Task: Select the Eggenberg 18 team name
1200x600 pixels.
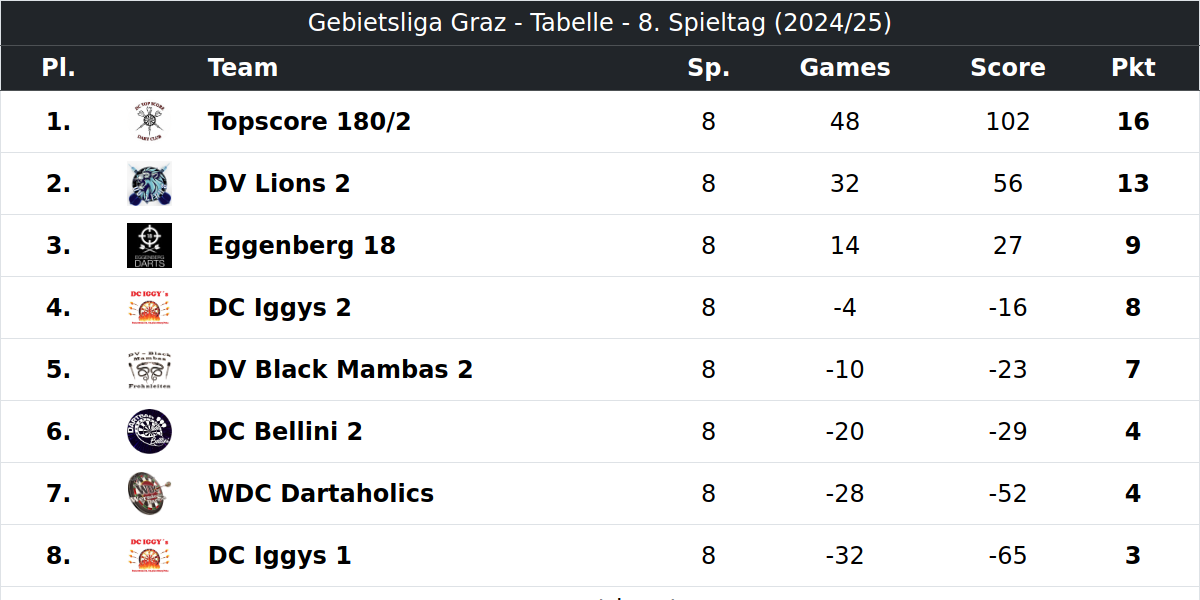Action: [x=302, y=246]
